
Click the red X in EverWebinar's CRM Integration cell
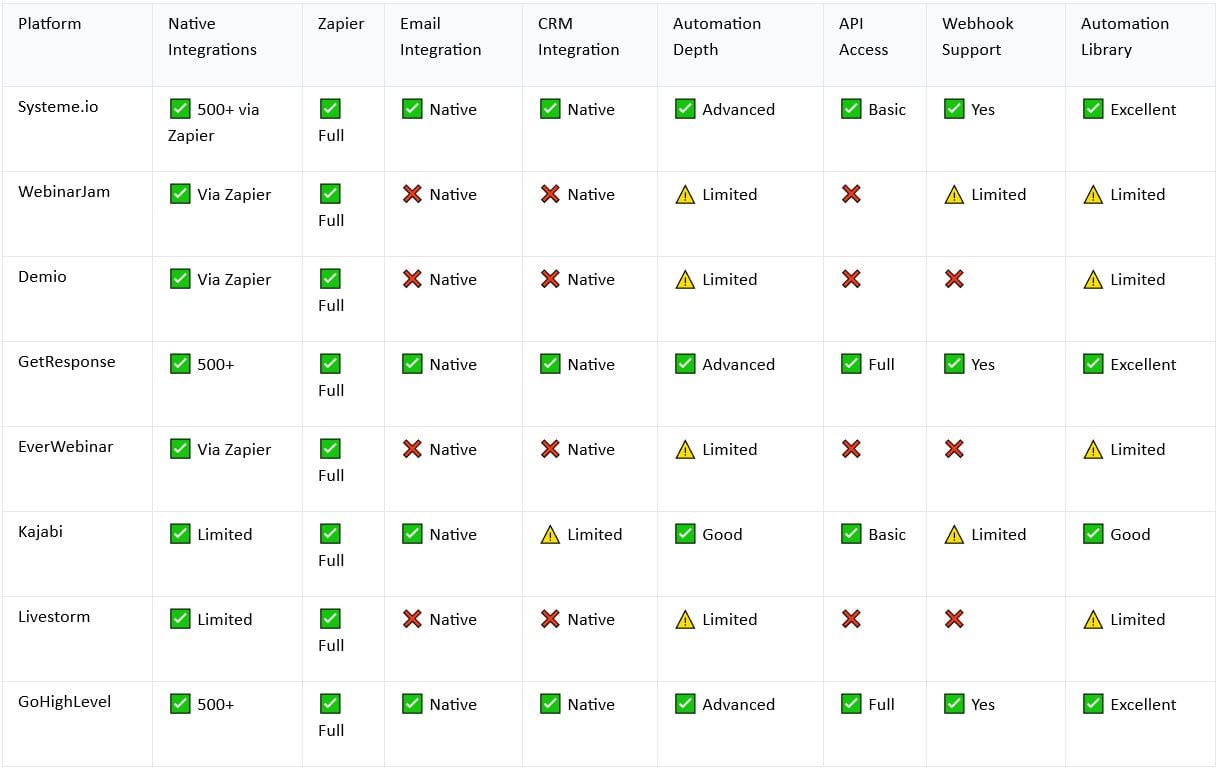coord(550,449)
